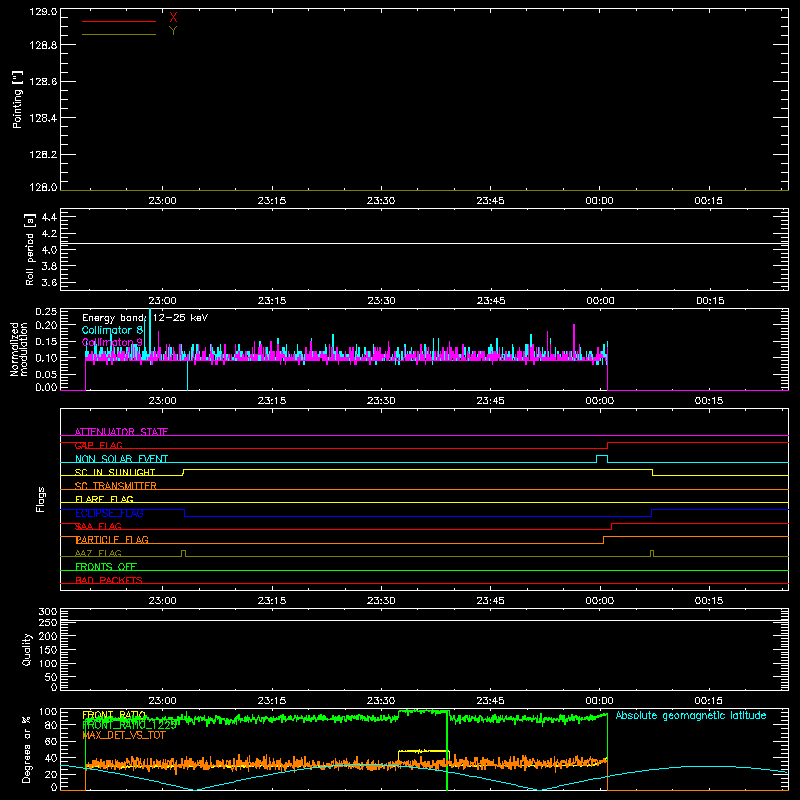Select the Y legend label
Viewport: 800px width, 800px height.
pyautogui.click(x=173, y=31)
